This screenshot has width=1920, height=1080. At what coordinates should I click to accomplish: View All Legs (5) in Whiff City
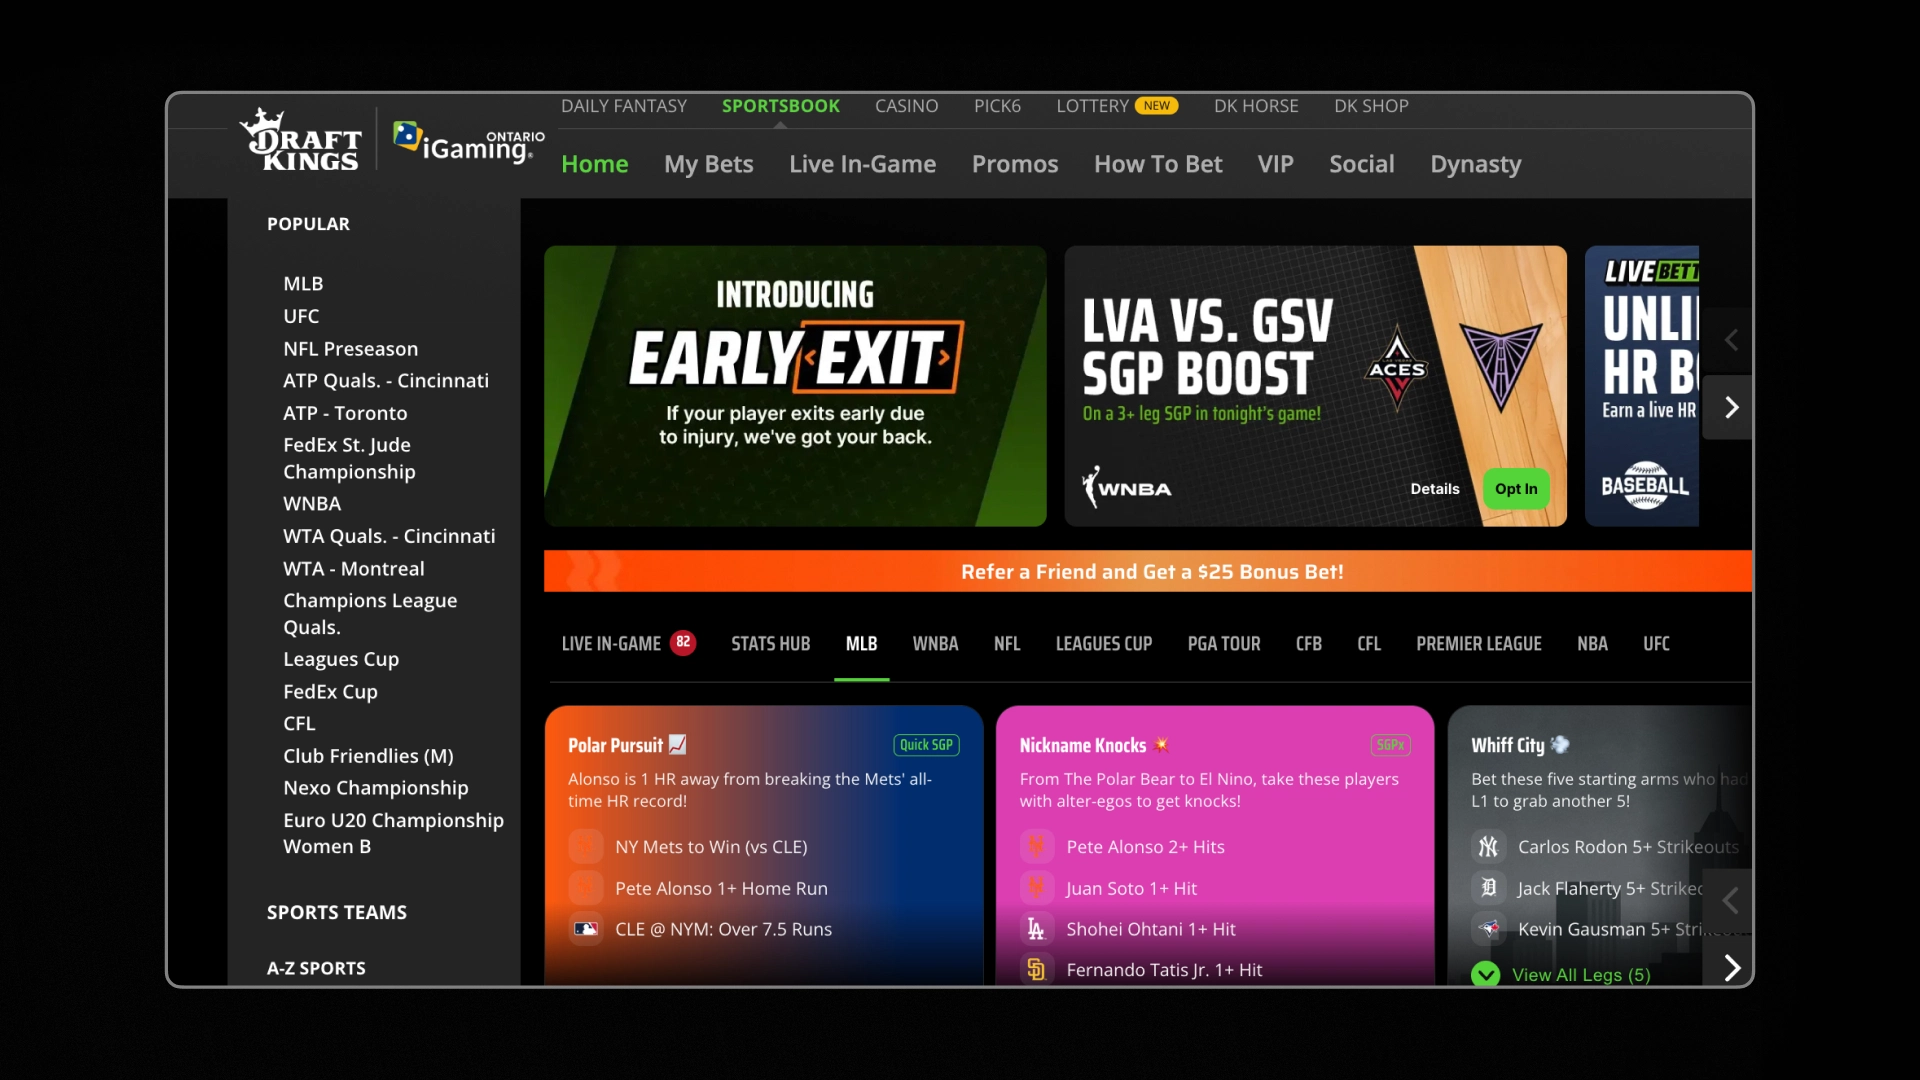[x=1581, y=975]
